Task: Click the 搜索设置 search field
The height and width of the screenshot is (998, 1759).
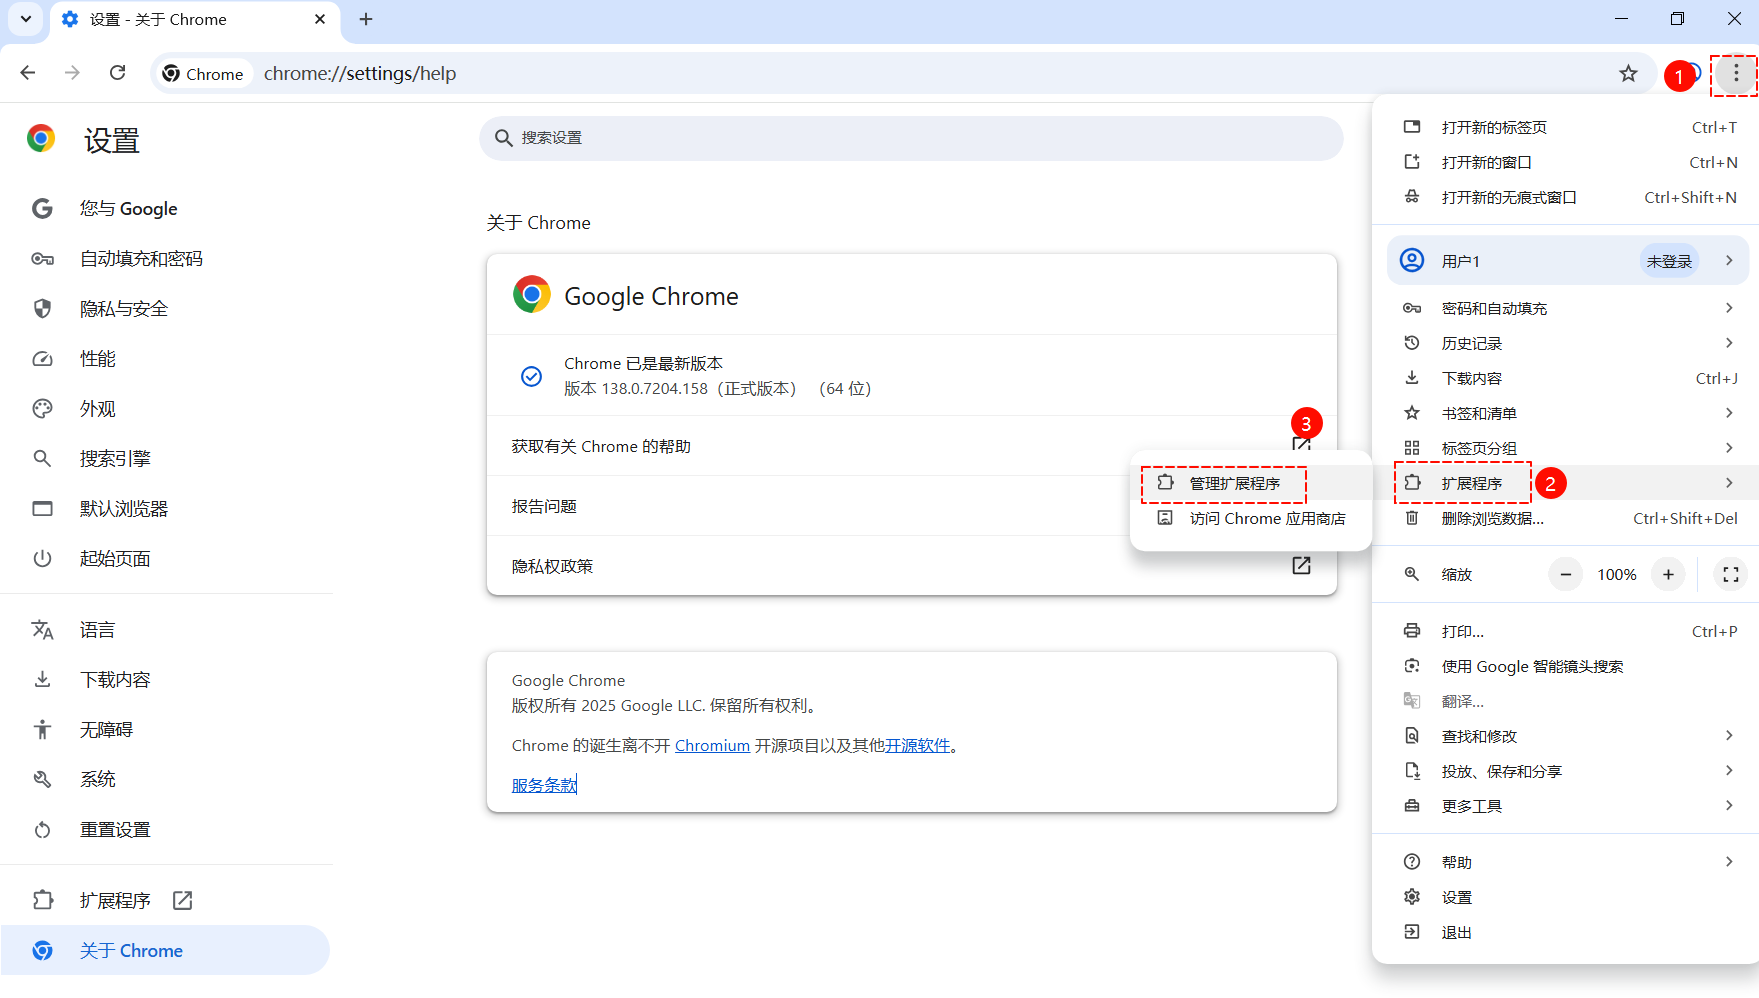Action: (911, 138)
